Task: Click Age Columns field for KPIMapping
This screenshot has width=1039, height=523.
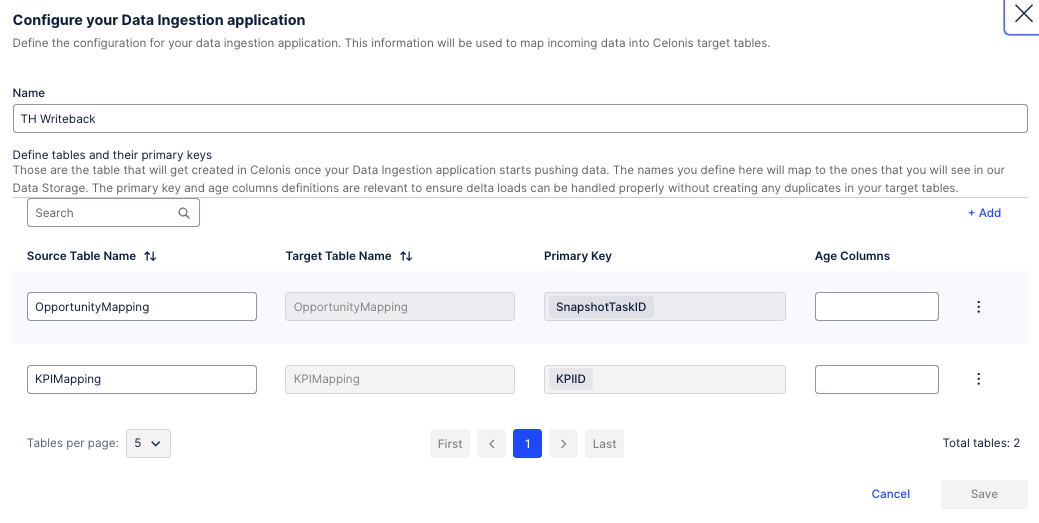Action: [x=876, y=379]
